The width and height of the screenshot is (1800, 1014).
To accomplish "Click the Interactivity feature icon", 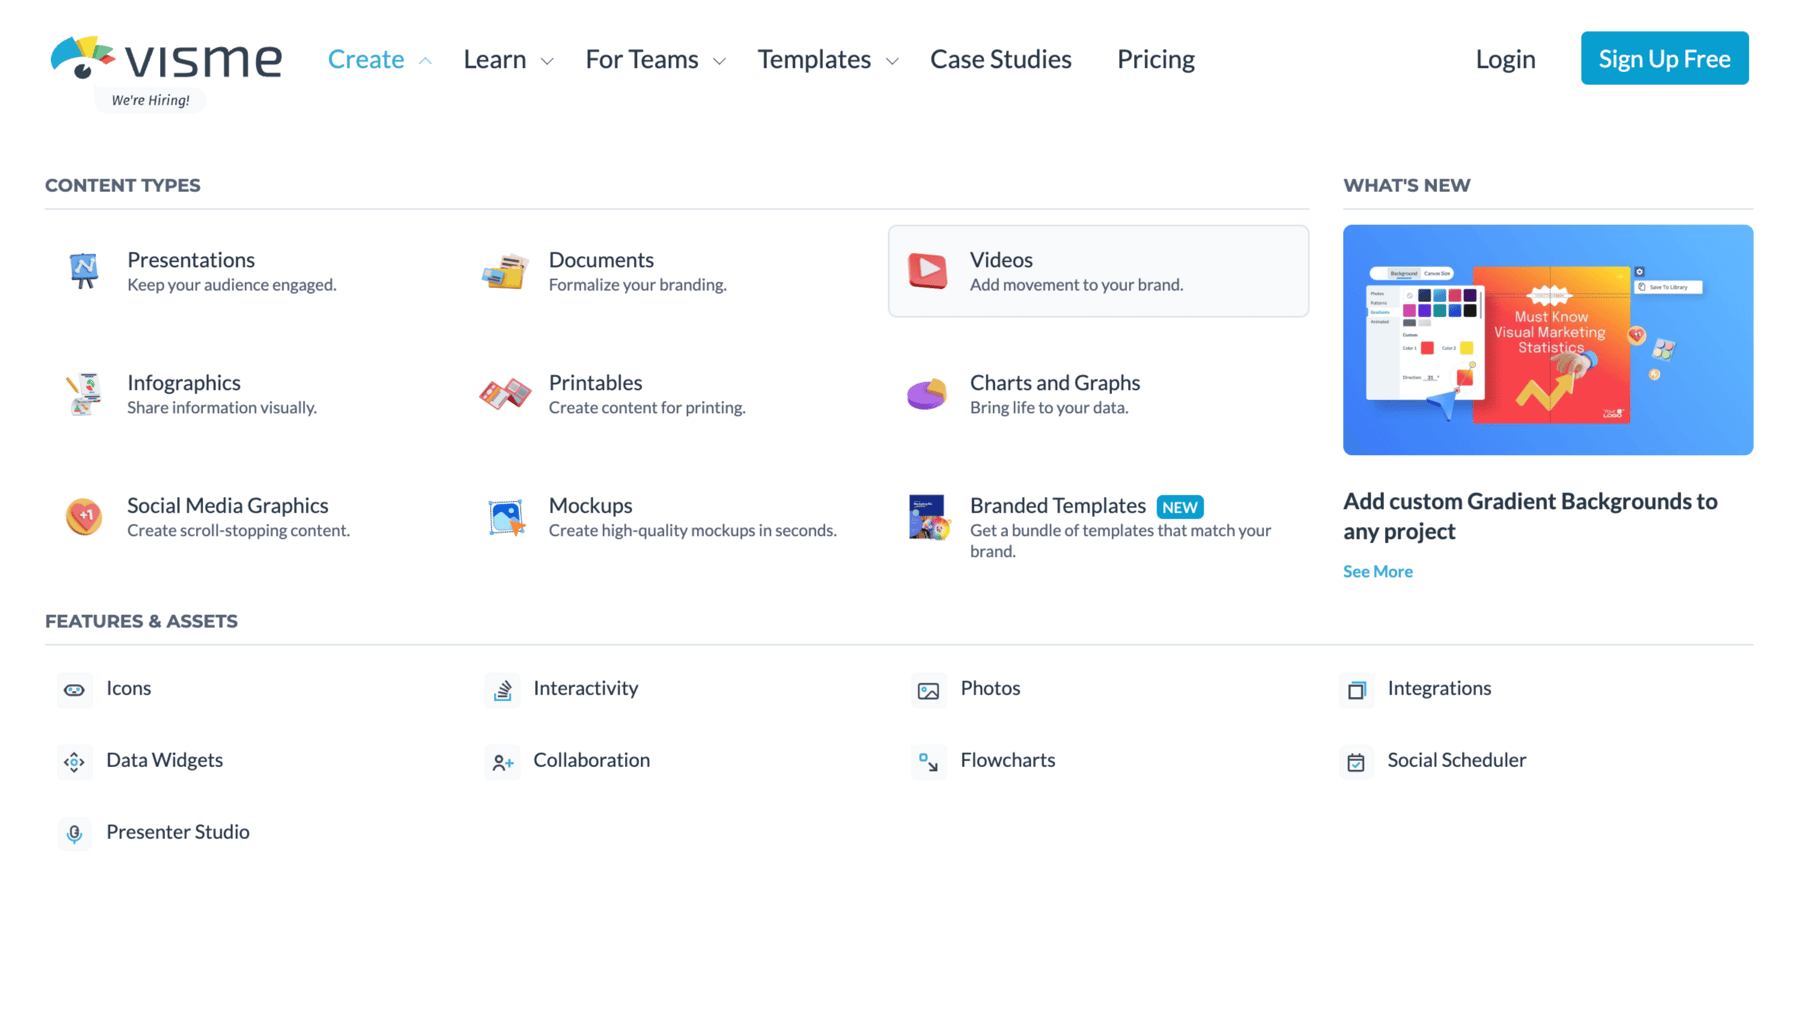I will pos(502,689).
